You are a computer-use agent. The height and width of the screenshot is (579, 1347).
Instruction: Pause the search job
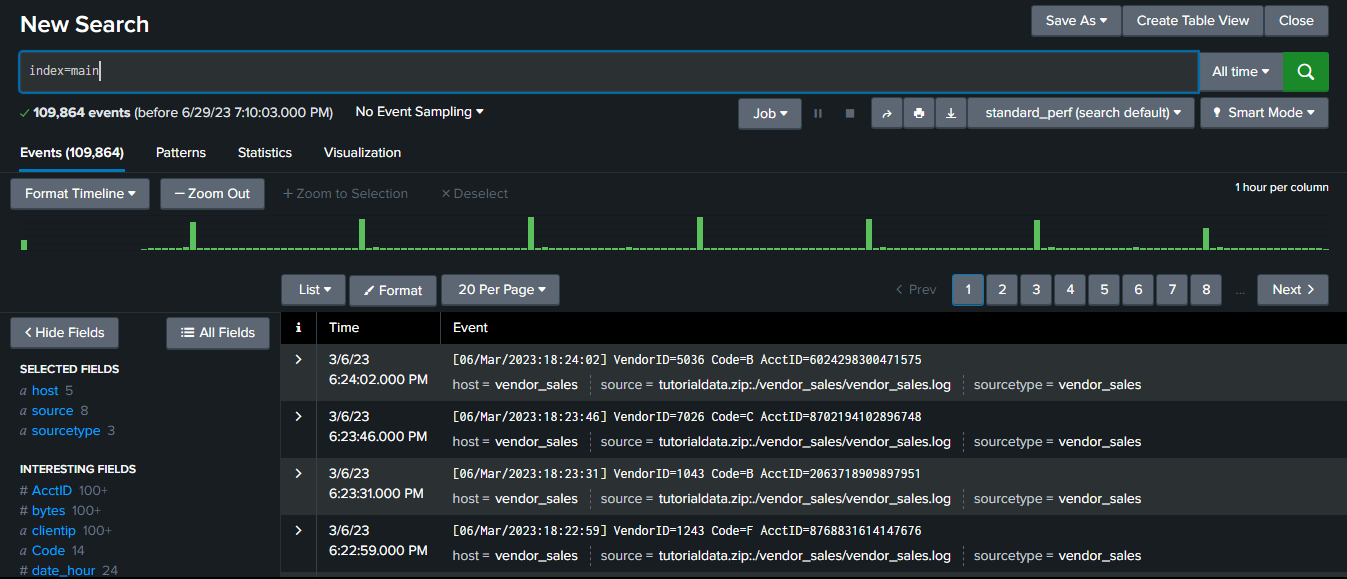tap(818, 113)
